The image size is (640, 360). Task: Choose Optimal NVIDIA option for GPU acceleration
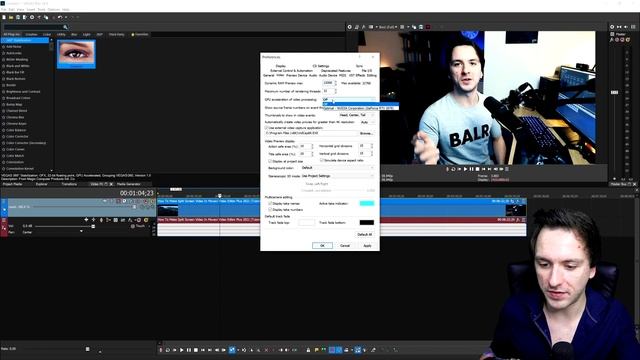pos(360,108)
